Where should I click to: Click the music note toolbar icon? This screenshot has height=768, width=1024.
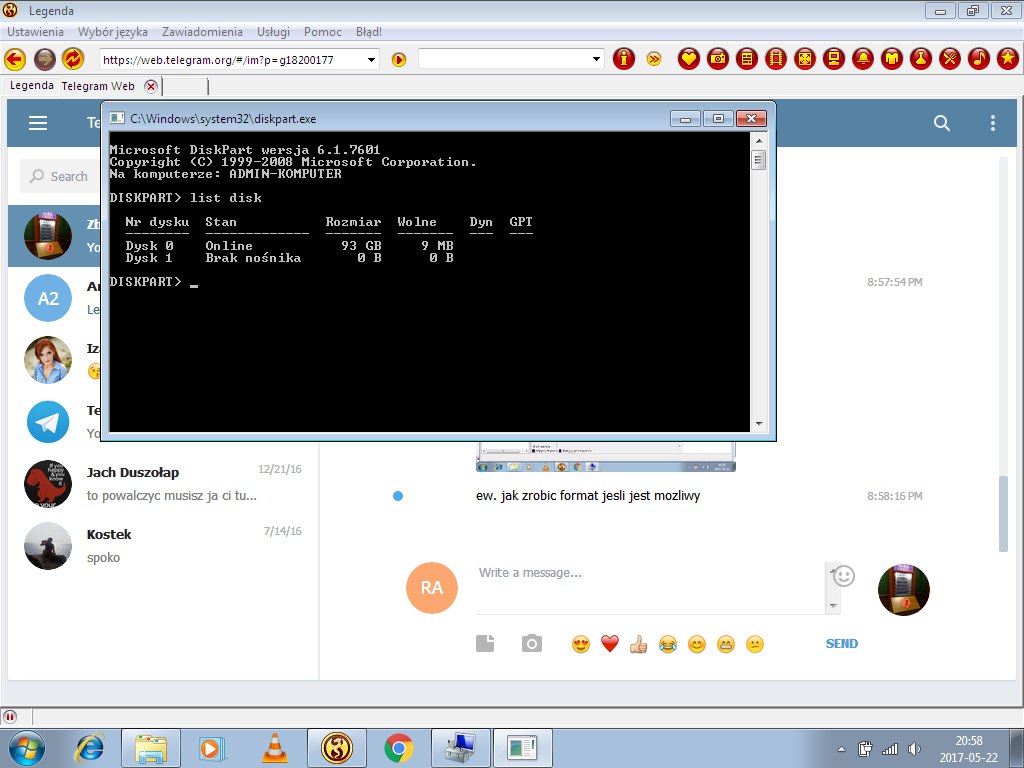(978, 59)
